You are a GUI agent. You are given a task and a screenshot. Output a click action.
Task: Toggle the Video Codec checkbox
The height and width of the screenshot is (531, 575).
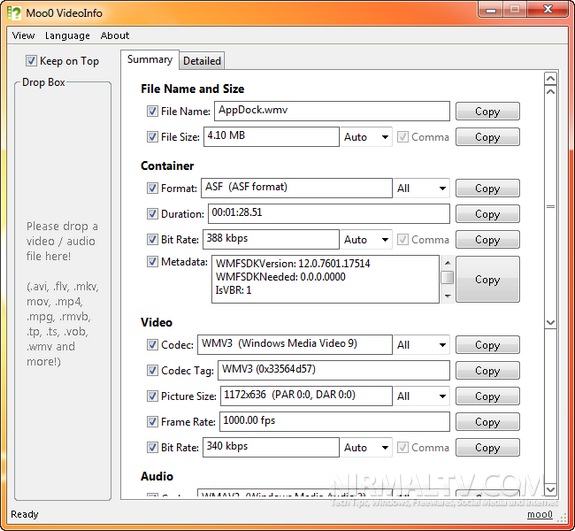(152, 345)
